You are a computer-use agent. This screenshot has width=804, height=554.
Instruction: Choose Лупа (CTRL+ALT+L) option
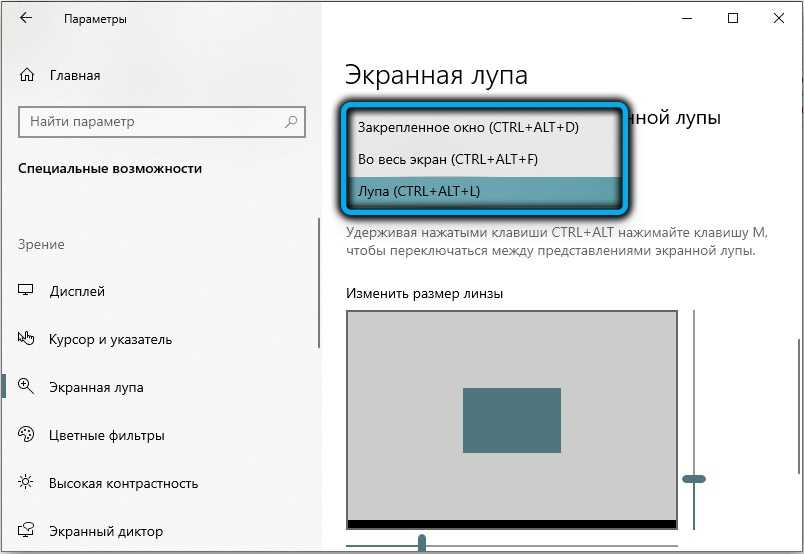pyautogui.click(x=484, y=191)
